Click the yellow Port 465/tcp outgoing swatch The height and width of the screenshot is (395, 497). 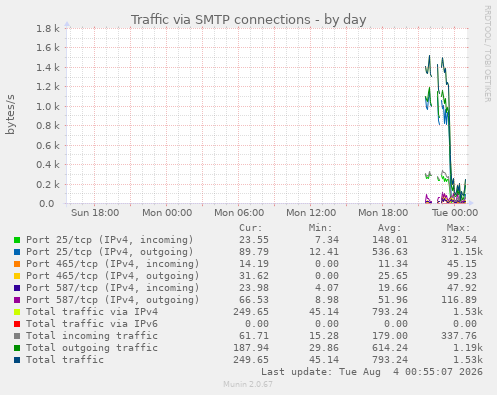coord(17,276)
